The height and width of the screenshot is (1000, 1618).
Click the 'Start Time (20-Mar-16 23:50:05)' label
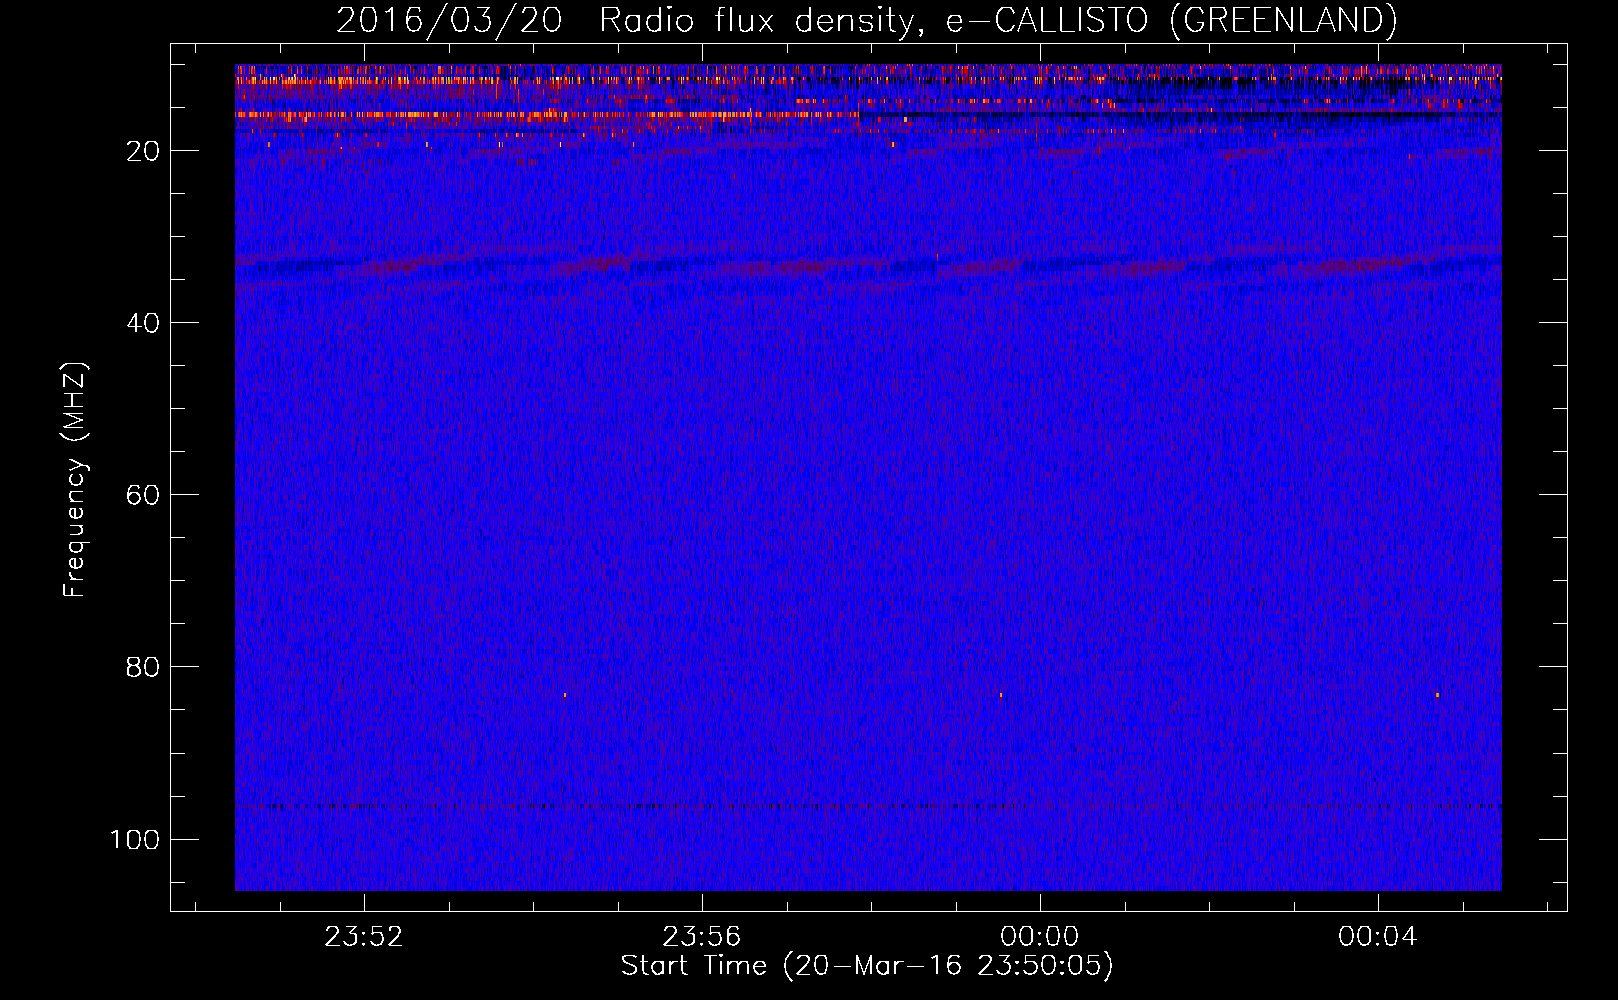[867, 966]
